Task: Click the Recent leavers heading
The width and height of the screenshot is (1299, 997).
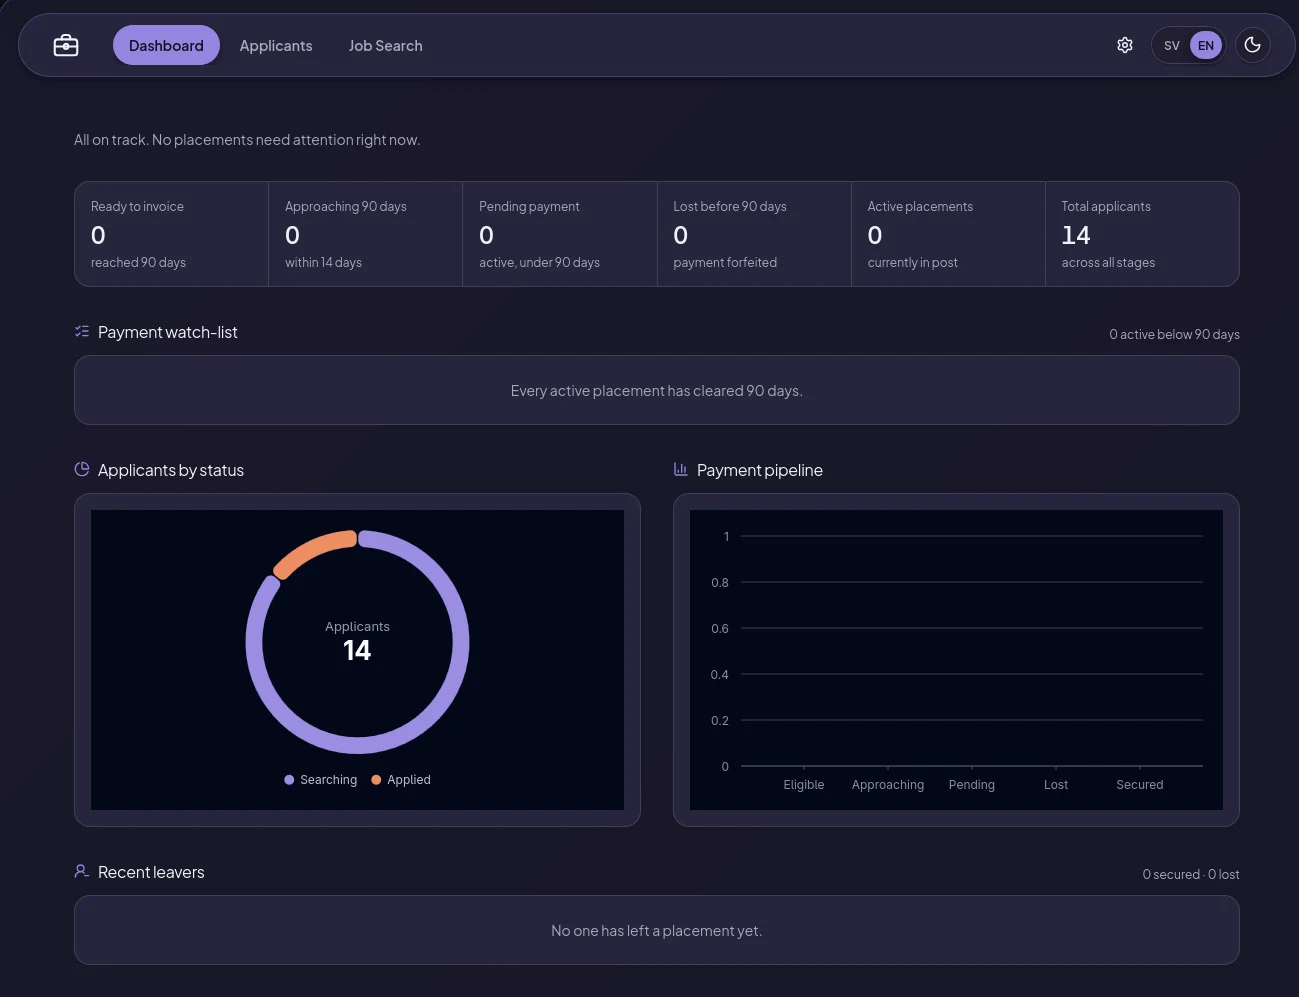Action: click(x=151, y=872)
